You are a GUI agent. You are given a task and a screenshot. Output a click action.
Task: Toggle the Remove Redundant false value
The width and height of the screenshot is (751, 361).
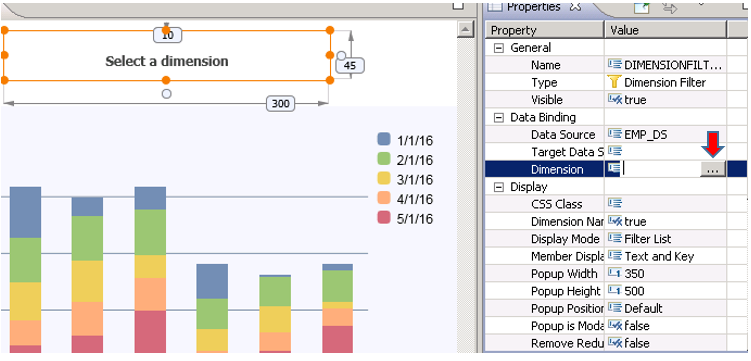(x=637, y=343)
